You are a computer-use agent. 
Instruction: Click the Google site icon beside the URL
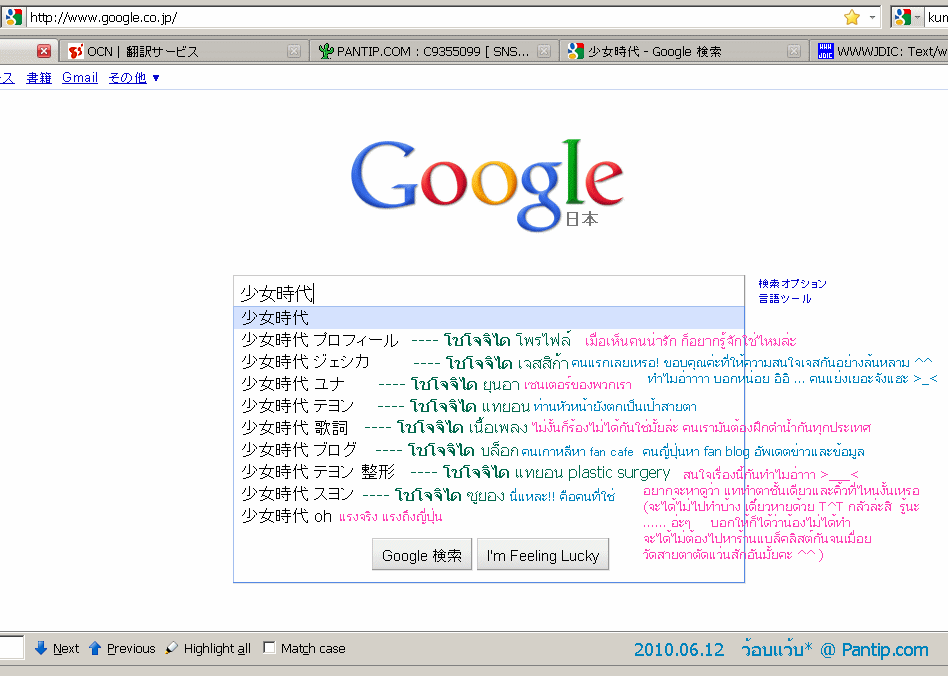pos(14,17)
